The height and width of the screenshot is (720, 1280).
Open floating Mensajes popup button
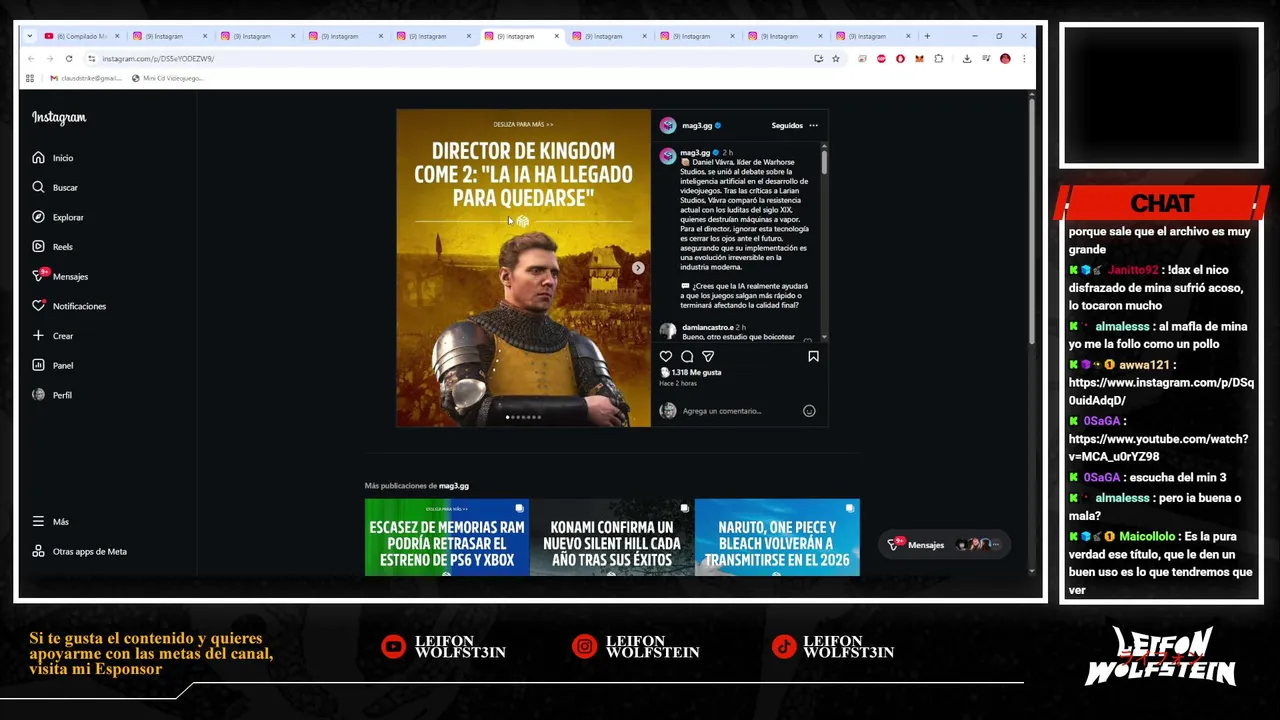[944, 545]
